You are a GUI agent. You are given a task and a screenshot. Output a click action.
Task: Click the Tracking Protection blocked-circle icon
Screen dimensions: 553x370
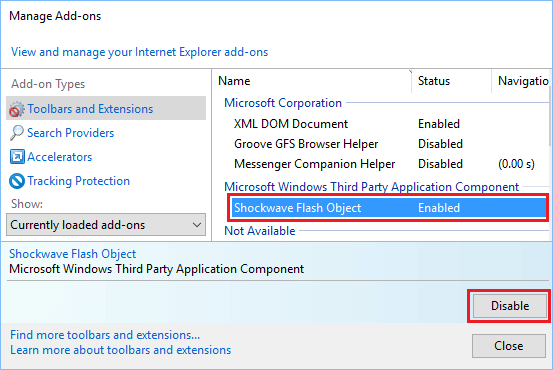coord(17,181)
